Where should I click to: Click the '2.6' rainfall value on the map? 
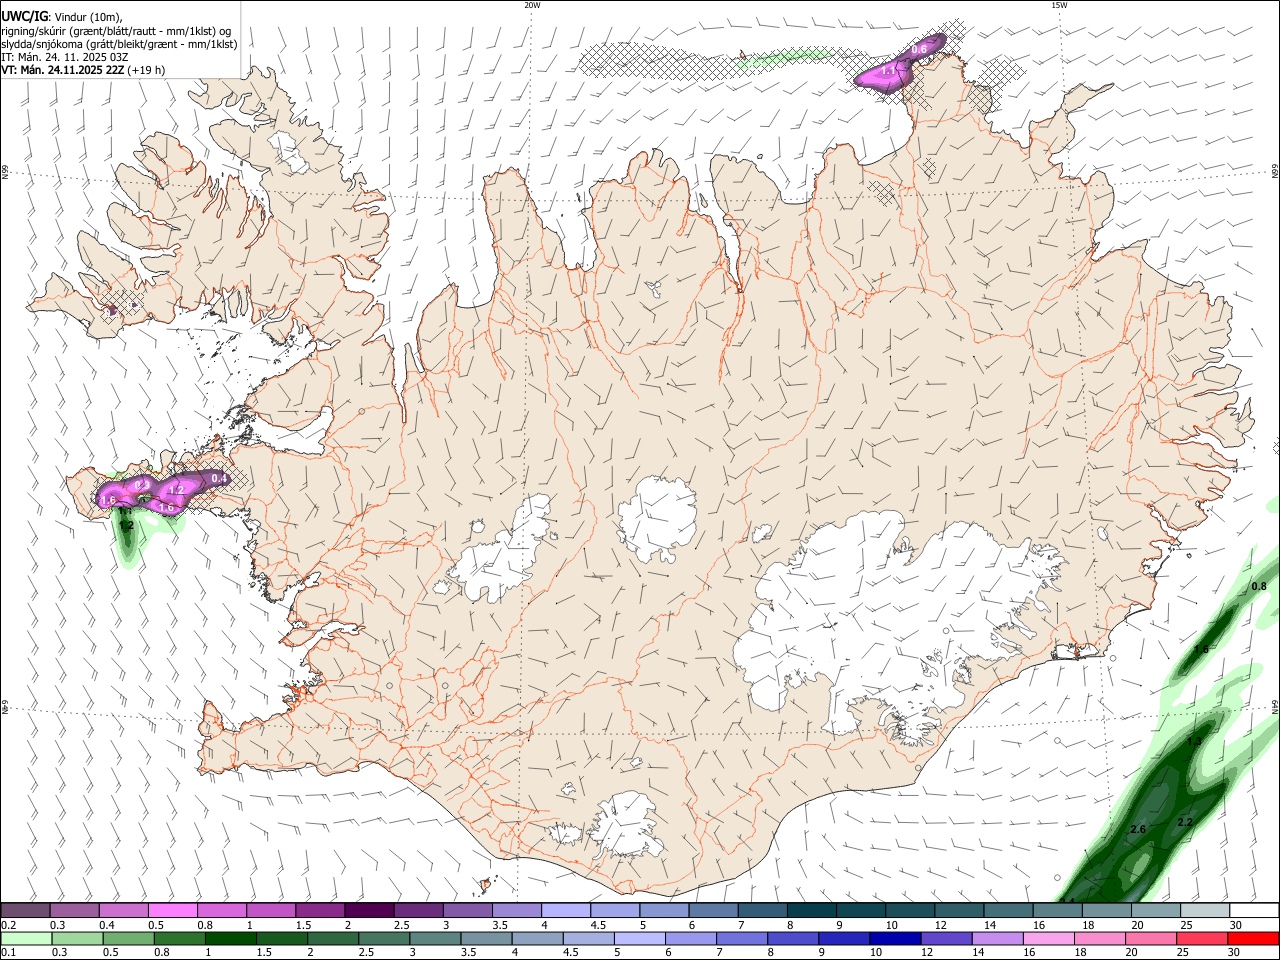click(x=1137, y=830)
